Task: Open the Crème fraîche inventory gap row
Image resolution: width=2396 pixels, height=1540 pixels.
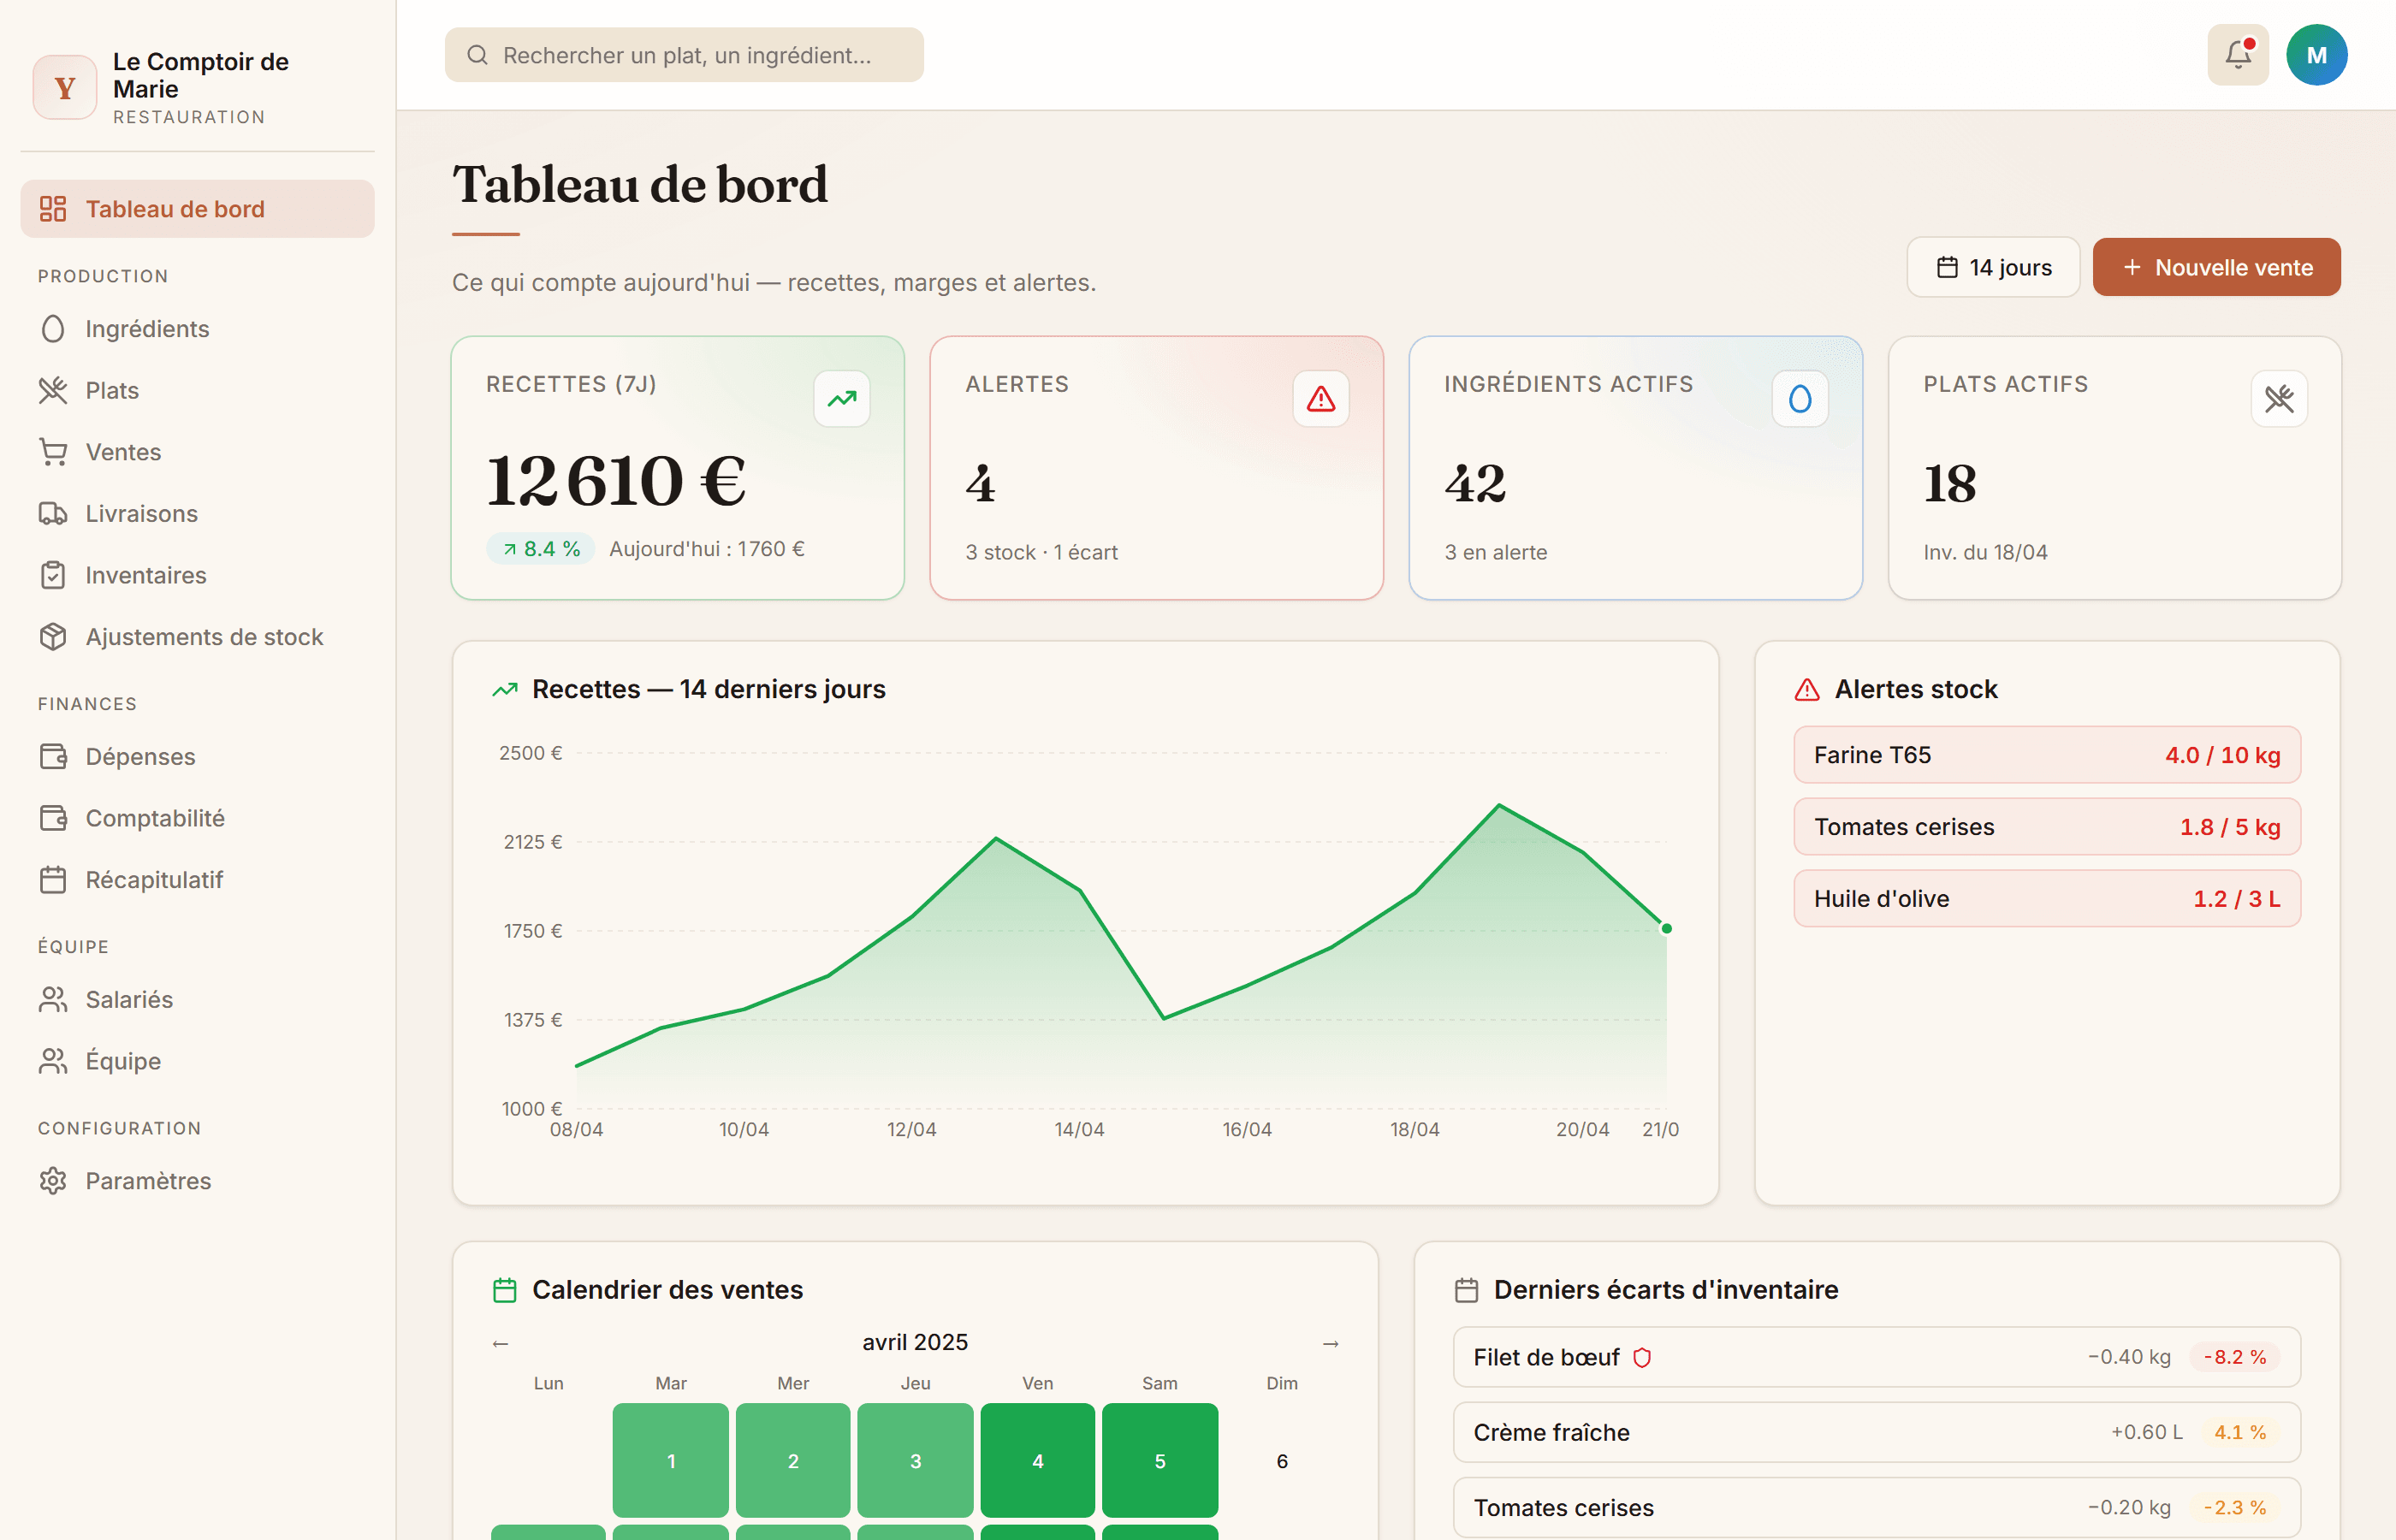Action: [x=1876, y=1432]
